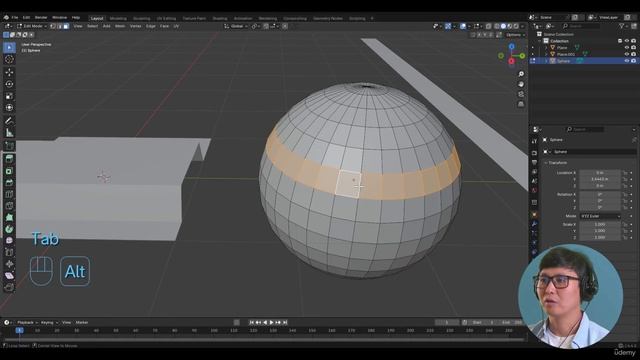The height and width of the screenshot is (360, 640).
Task: Open the Mesh menu in viewport header
Action: coord(120,26)
